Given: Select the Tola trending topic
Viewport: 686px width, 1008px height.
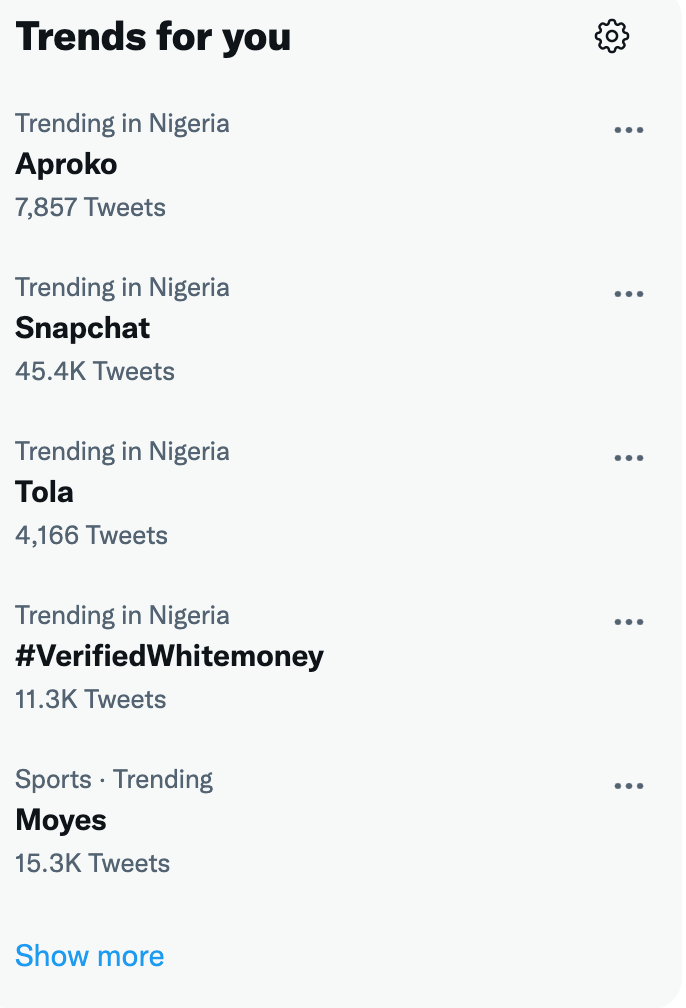Looking at the screenshot, I should (45, 492).
